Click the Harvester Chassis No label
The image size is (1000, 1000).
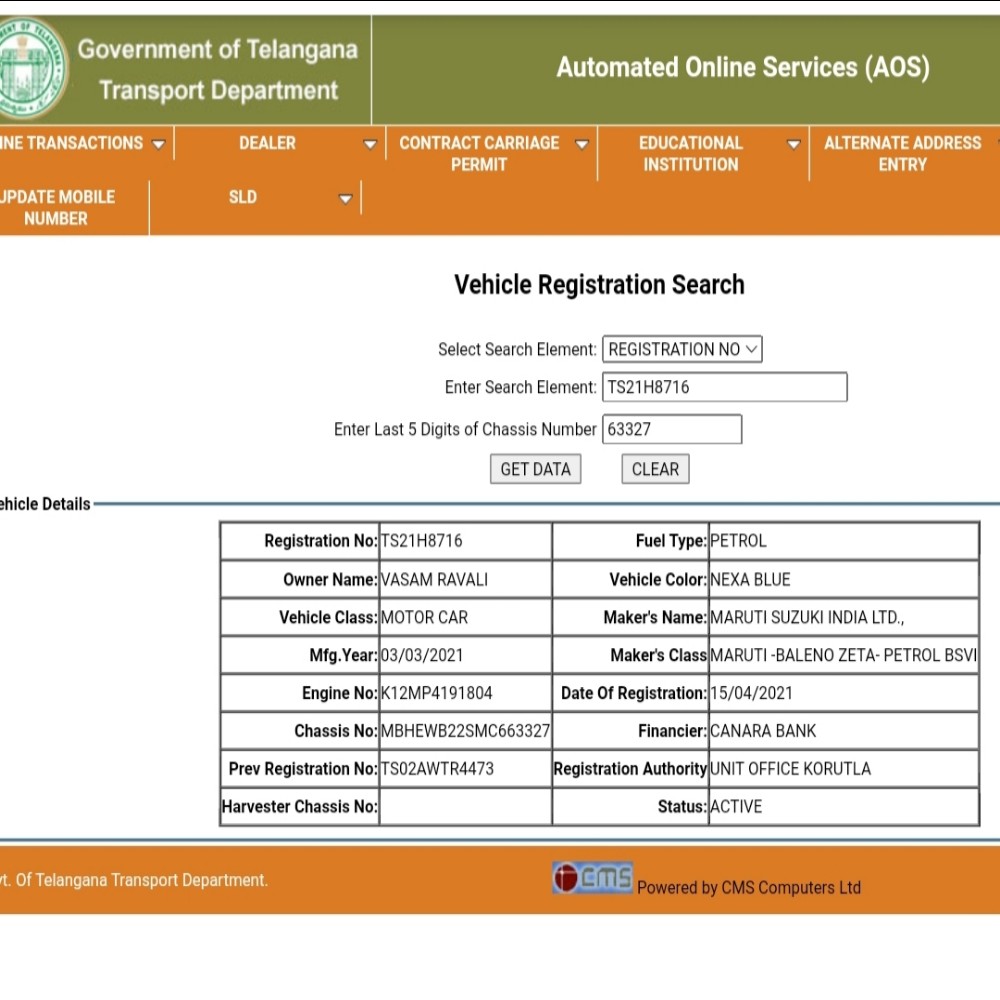coord(300,807)
